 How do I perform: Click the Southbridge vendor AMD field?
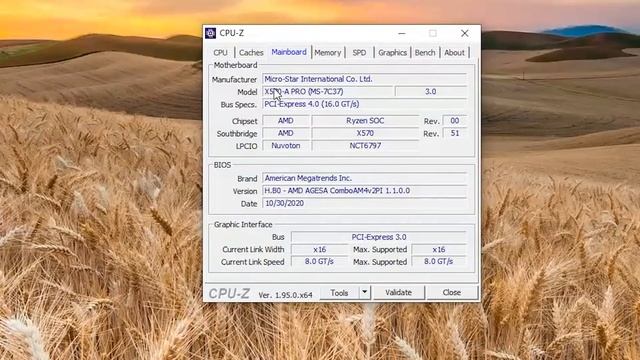286,133
